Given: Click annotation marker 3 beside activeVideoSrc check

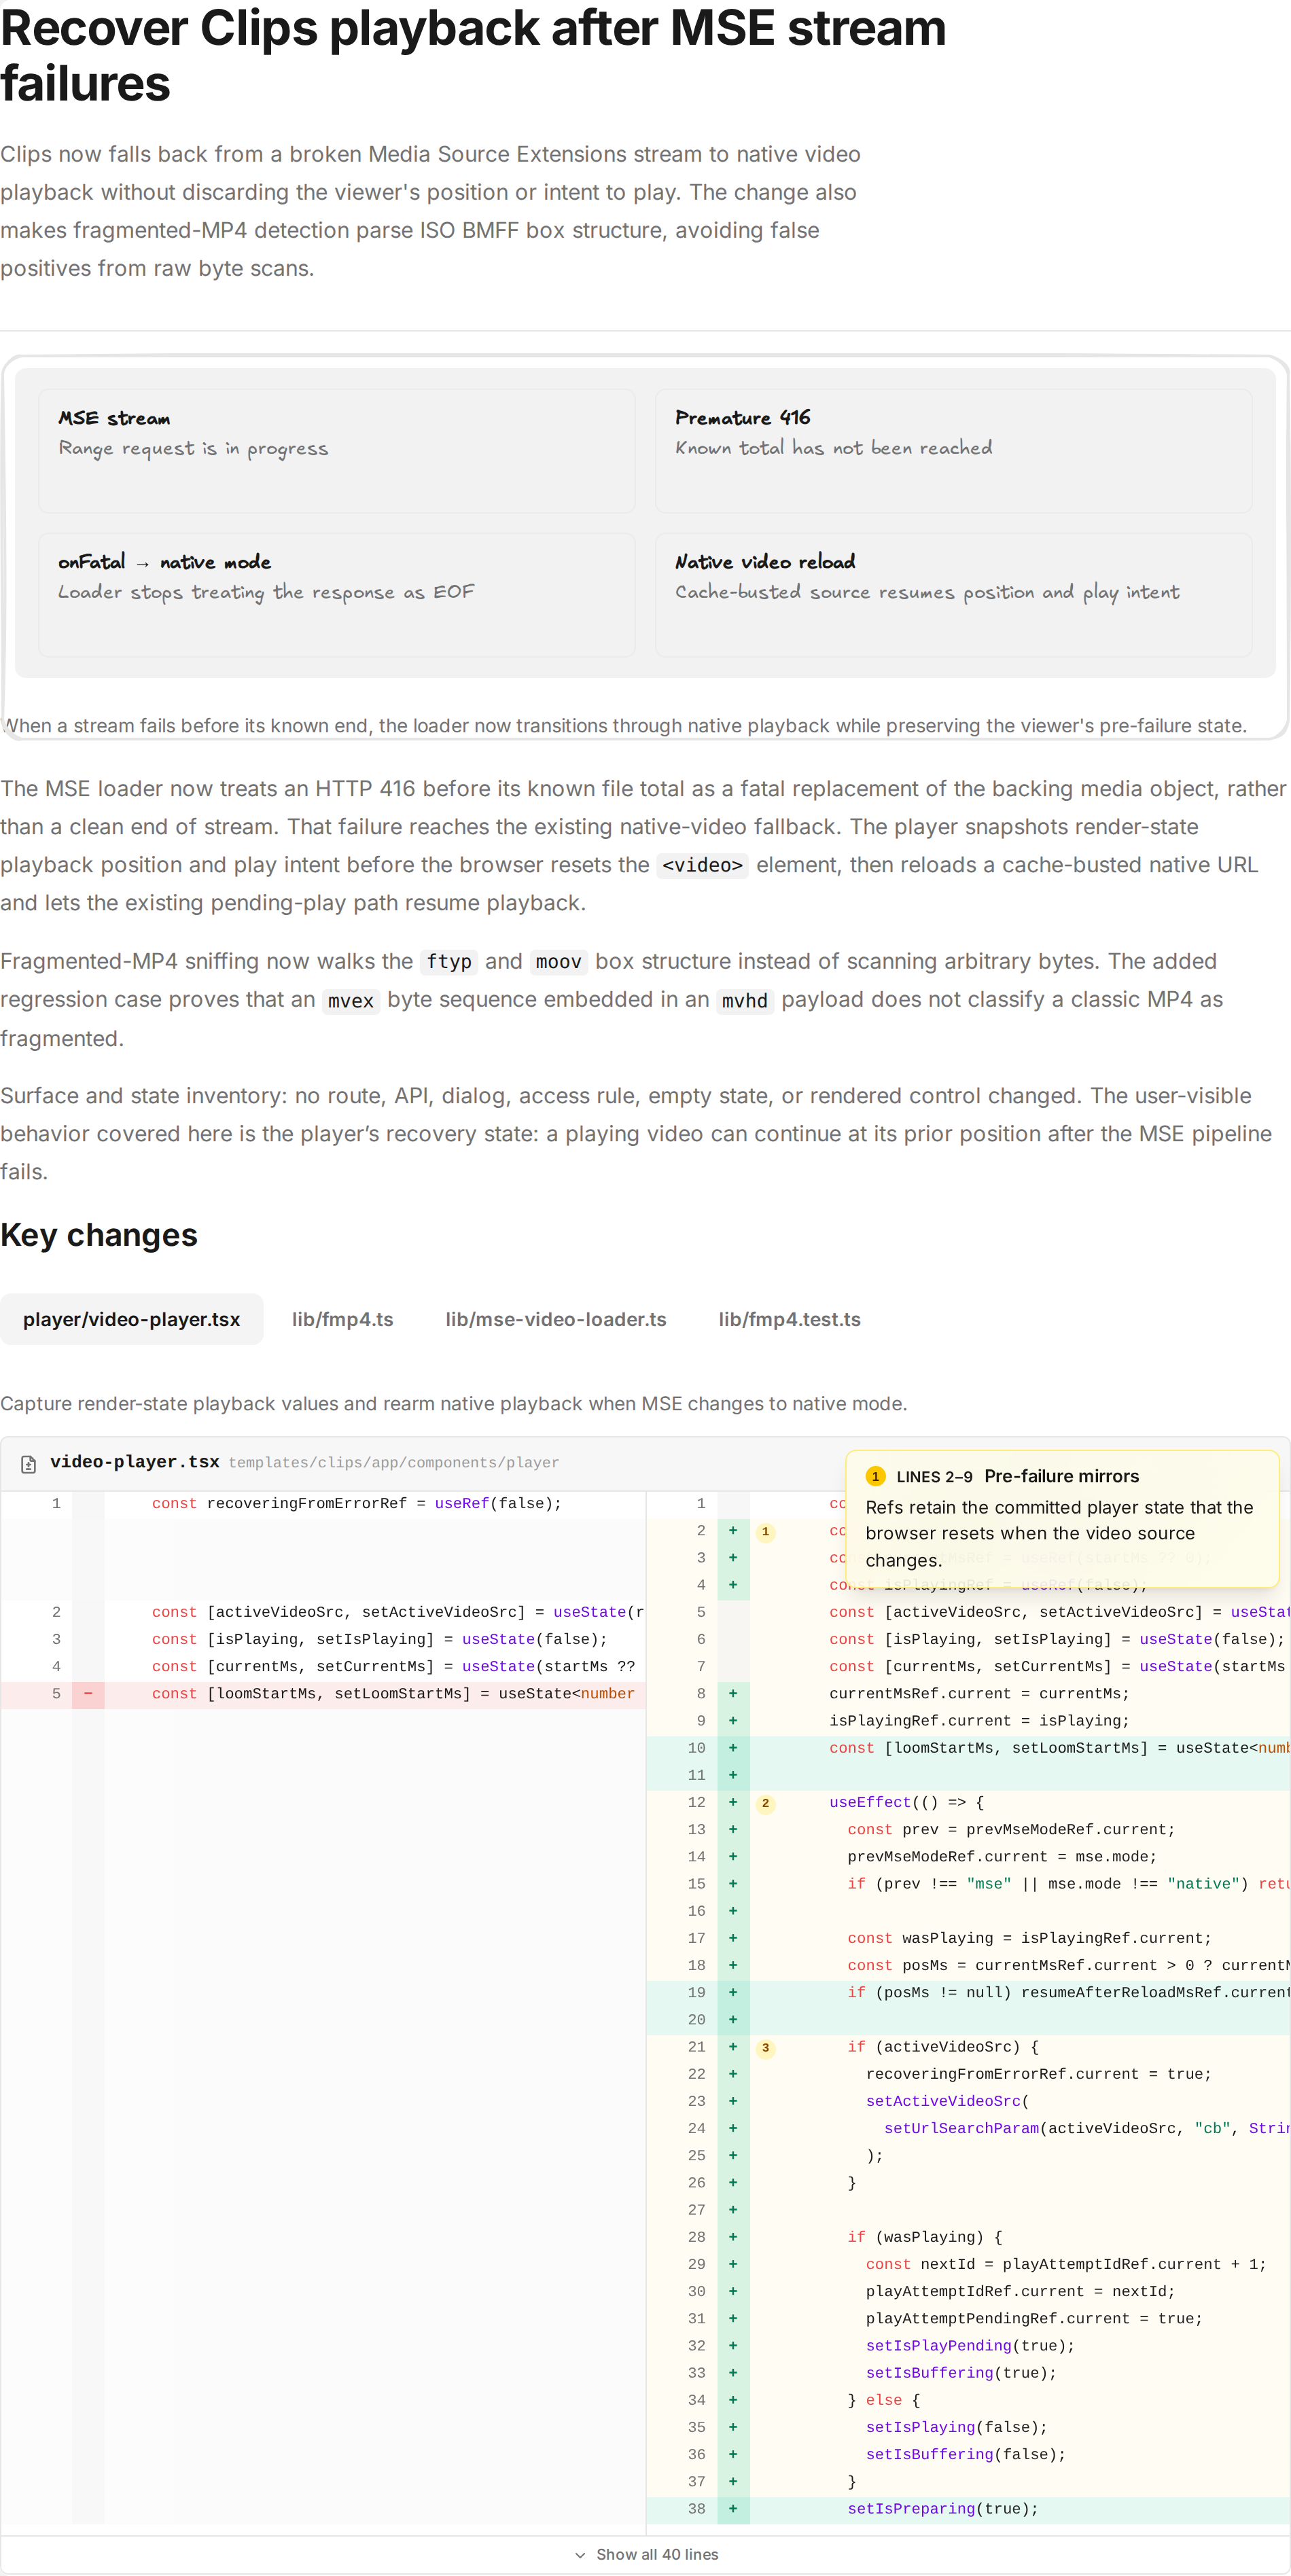Looking at the screenshot, I should 765,2047.
